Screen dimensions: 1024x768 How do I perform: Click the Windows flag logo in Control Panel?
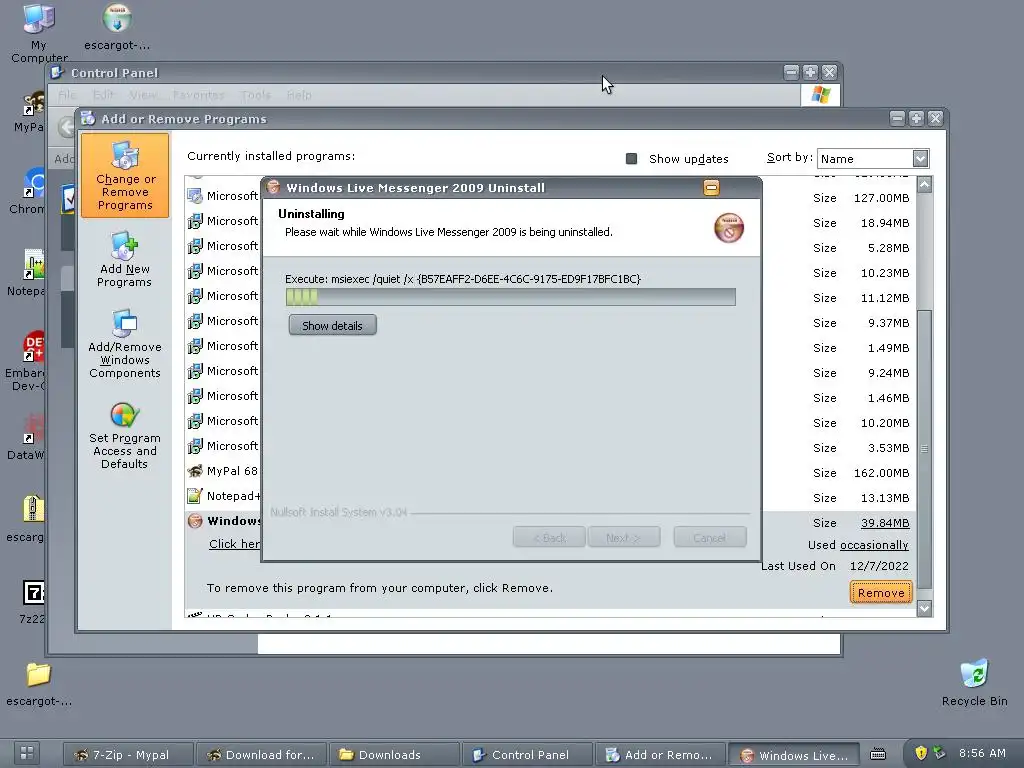pyautogui.click(x=820, y=95)
